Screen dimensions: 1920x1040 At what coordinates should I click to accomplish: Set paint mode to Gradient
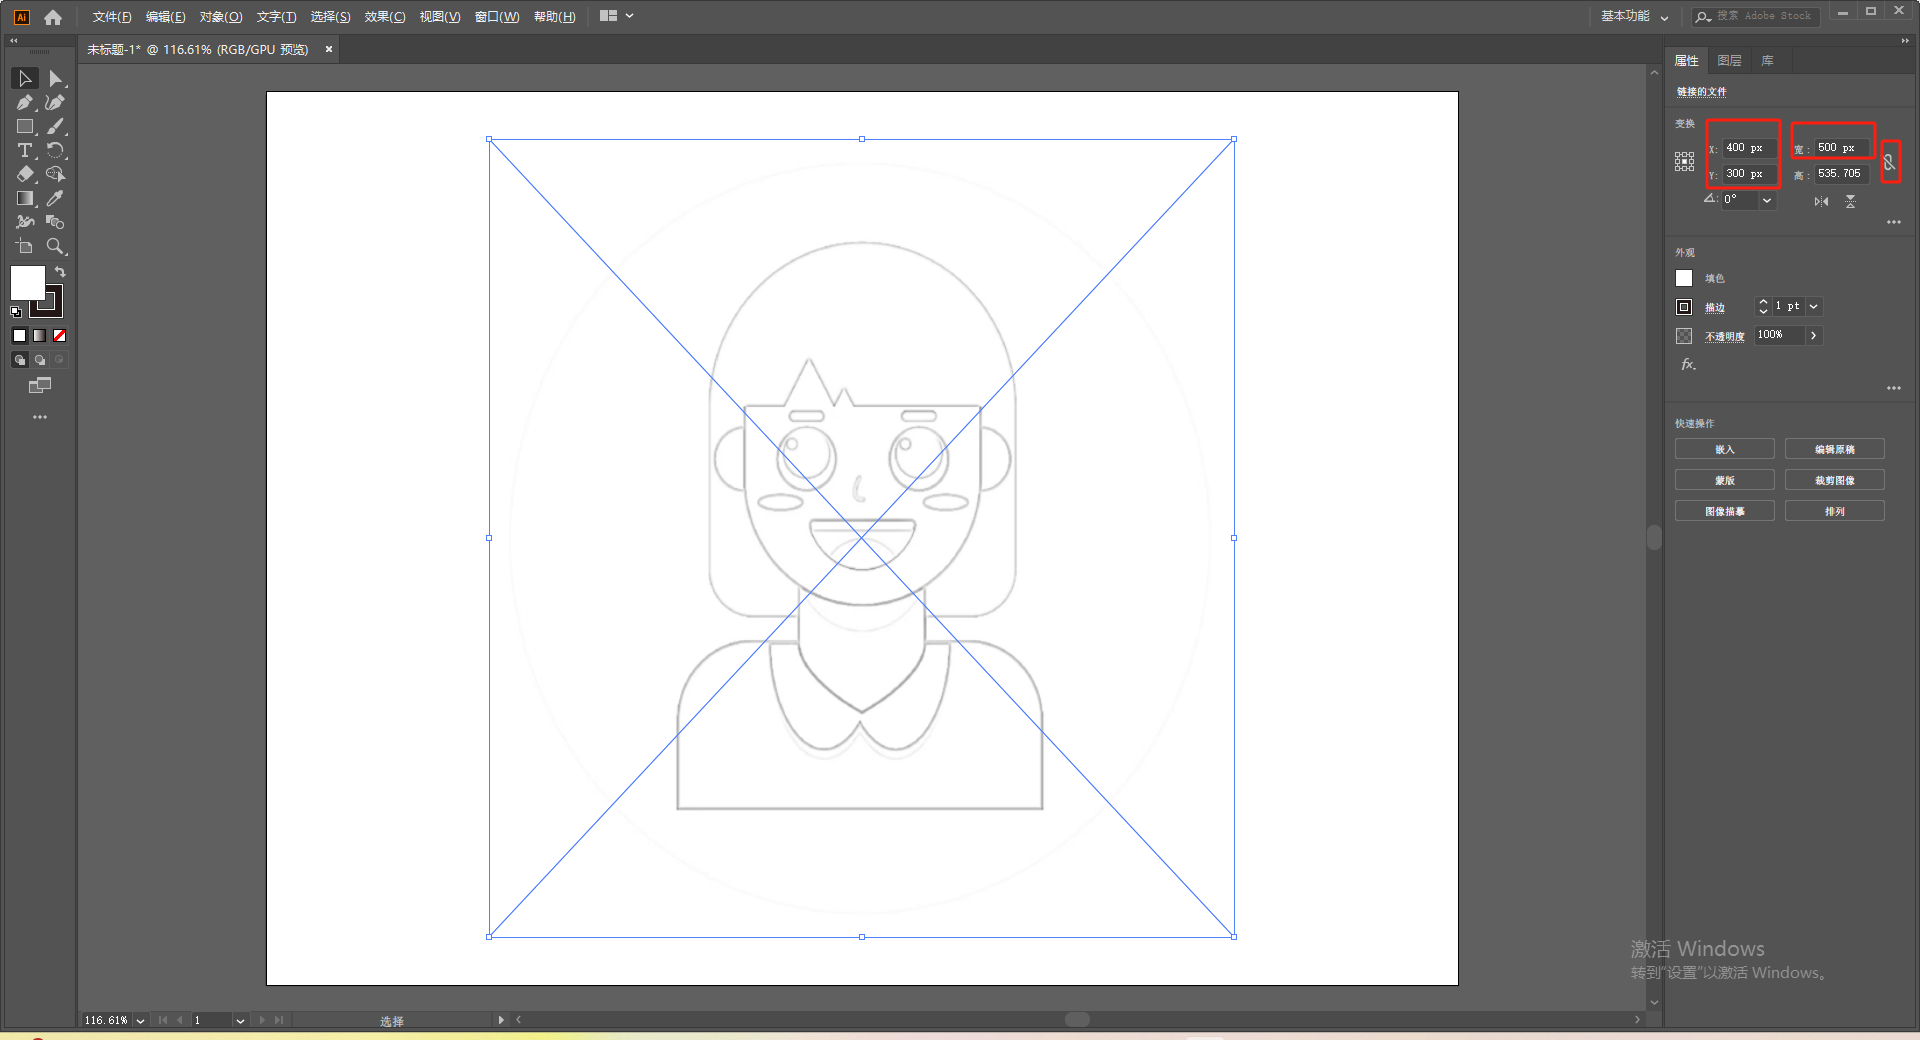click(39, 336)
